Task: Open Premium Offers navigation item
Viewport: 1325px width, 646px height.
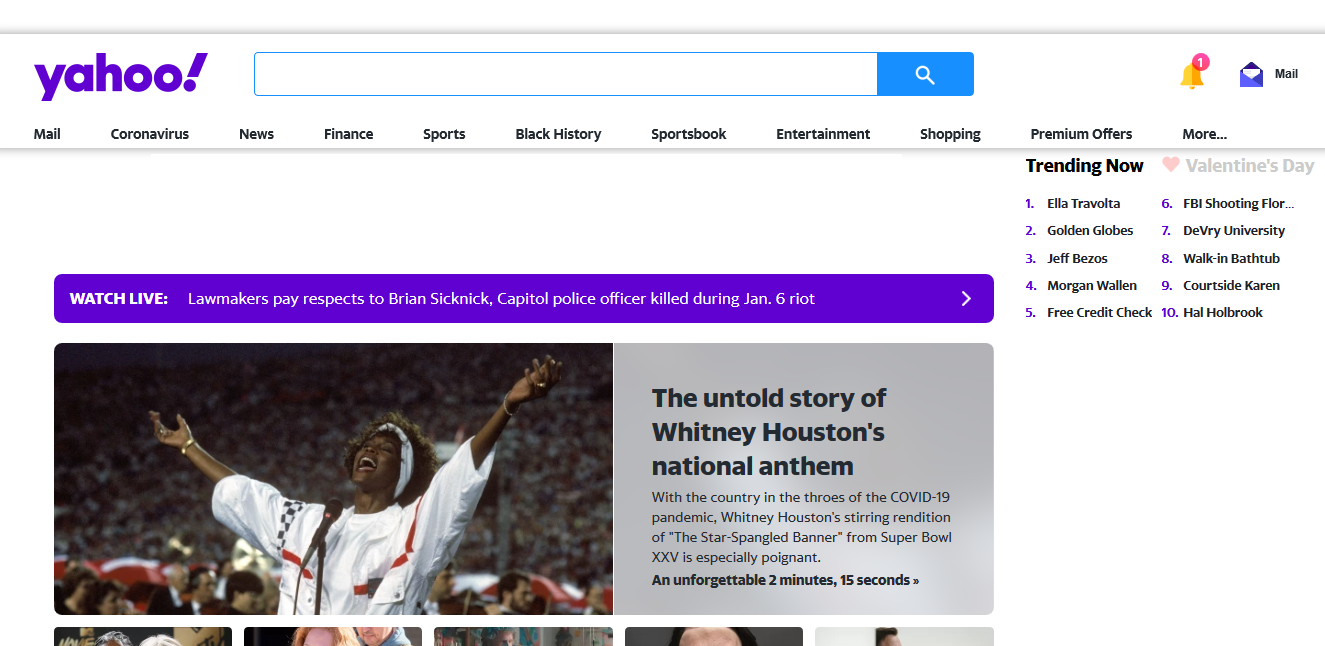Action: (x=1081, y=134)
